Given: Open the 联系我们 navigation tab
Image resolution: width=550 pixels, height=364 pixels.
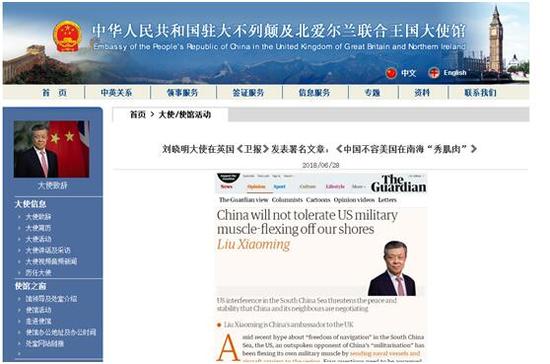Looking at the screenshot, I should pos(480,93).
